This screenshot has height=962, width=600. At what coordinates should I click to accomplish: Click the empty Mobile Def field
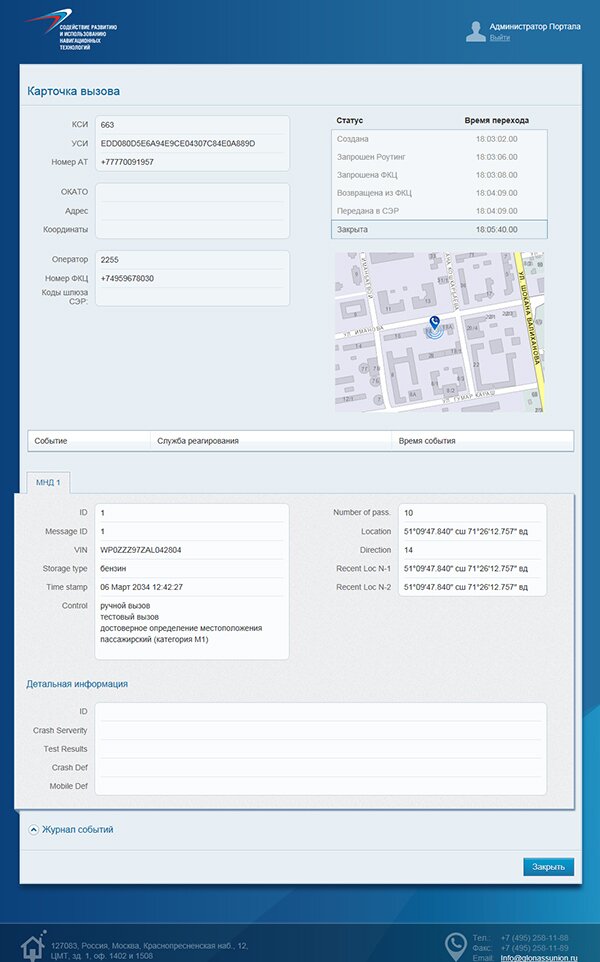tap(320, 786)
